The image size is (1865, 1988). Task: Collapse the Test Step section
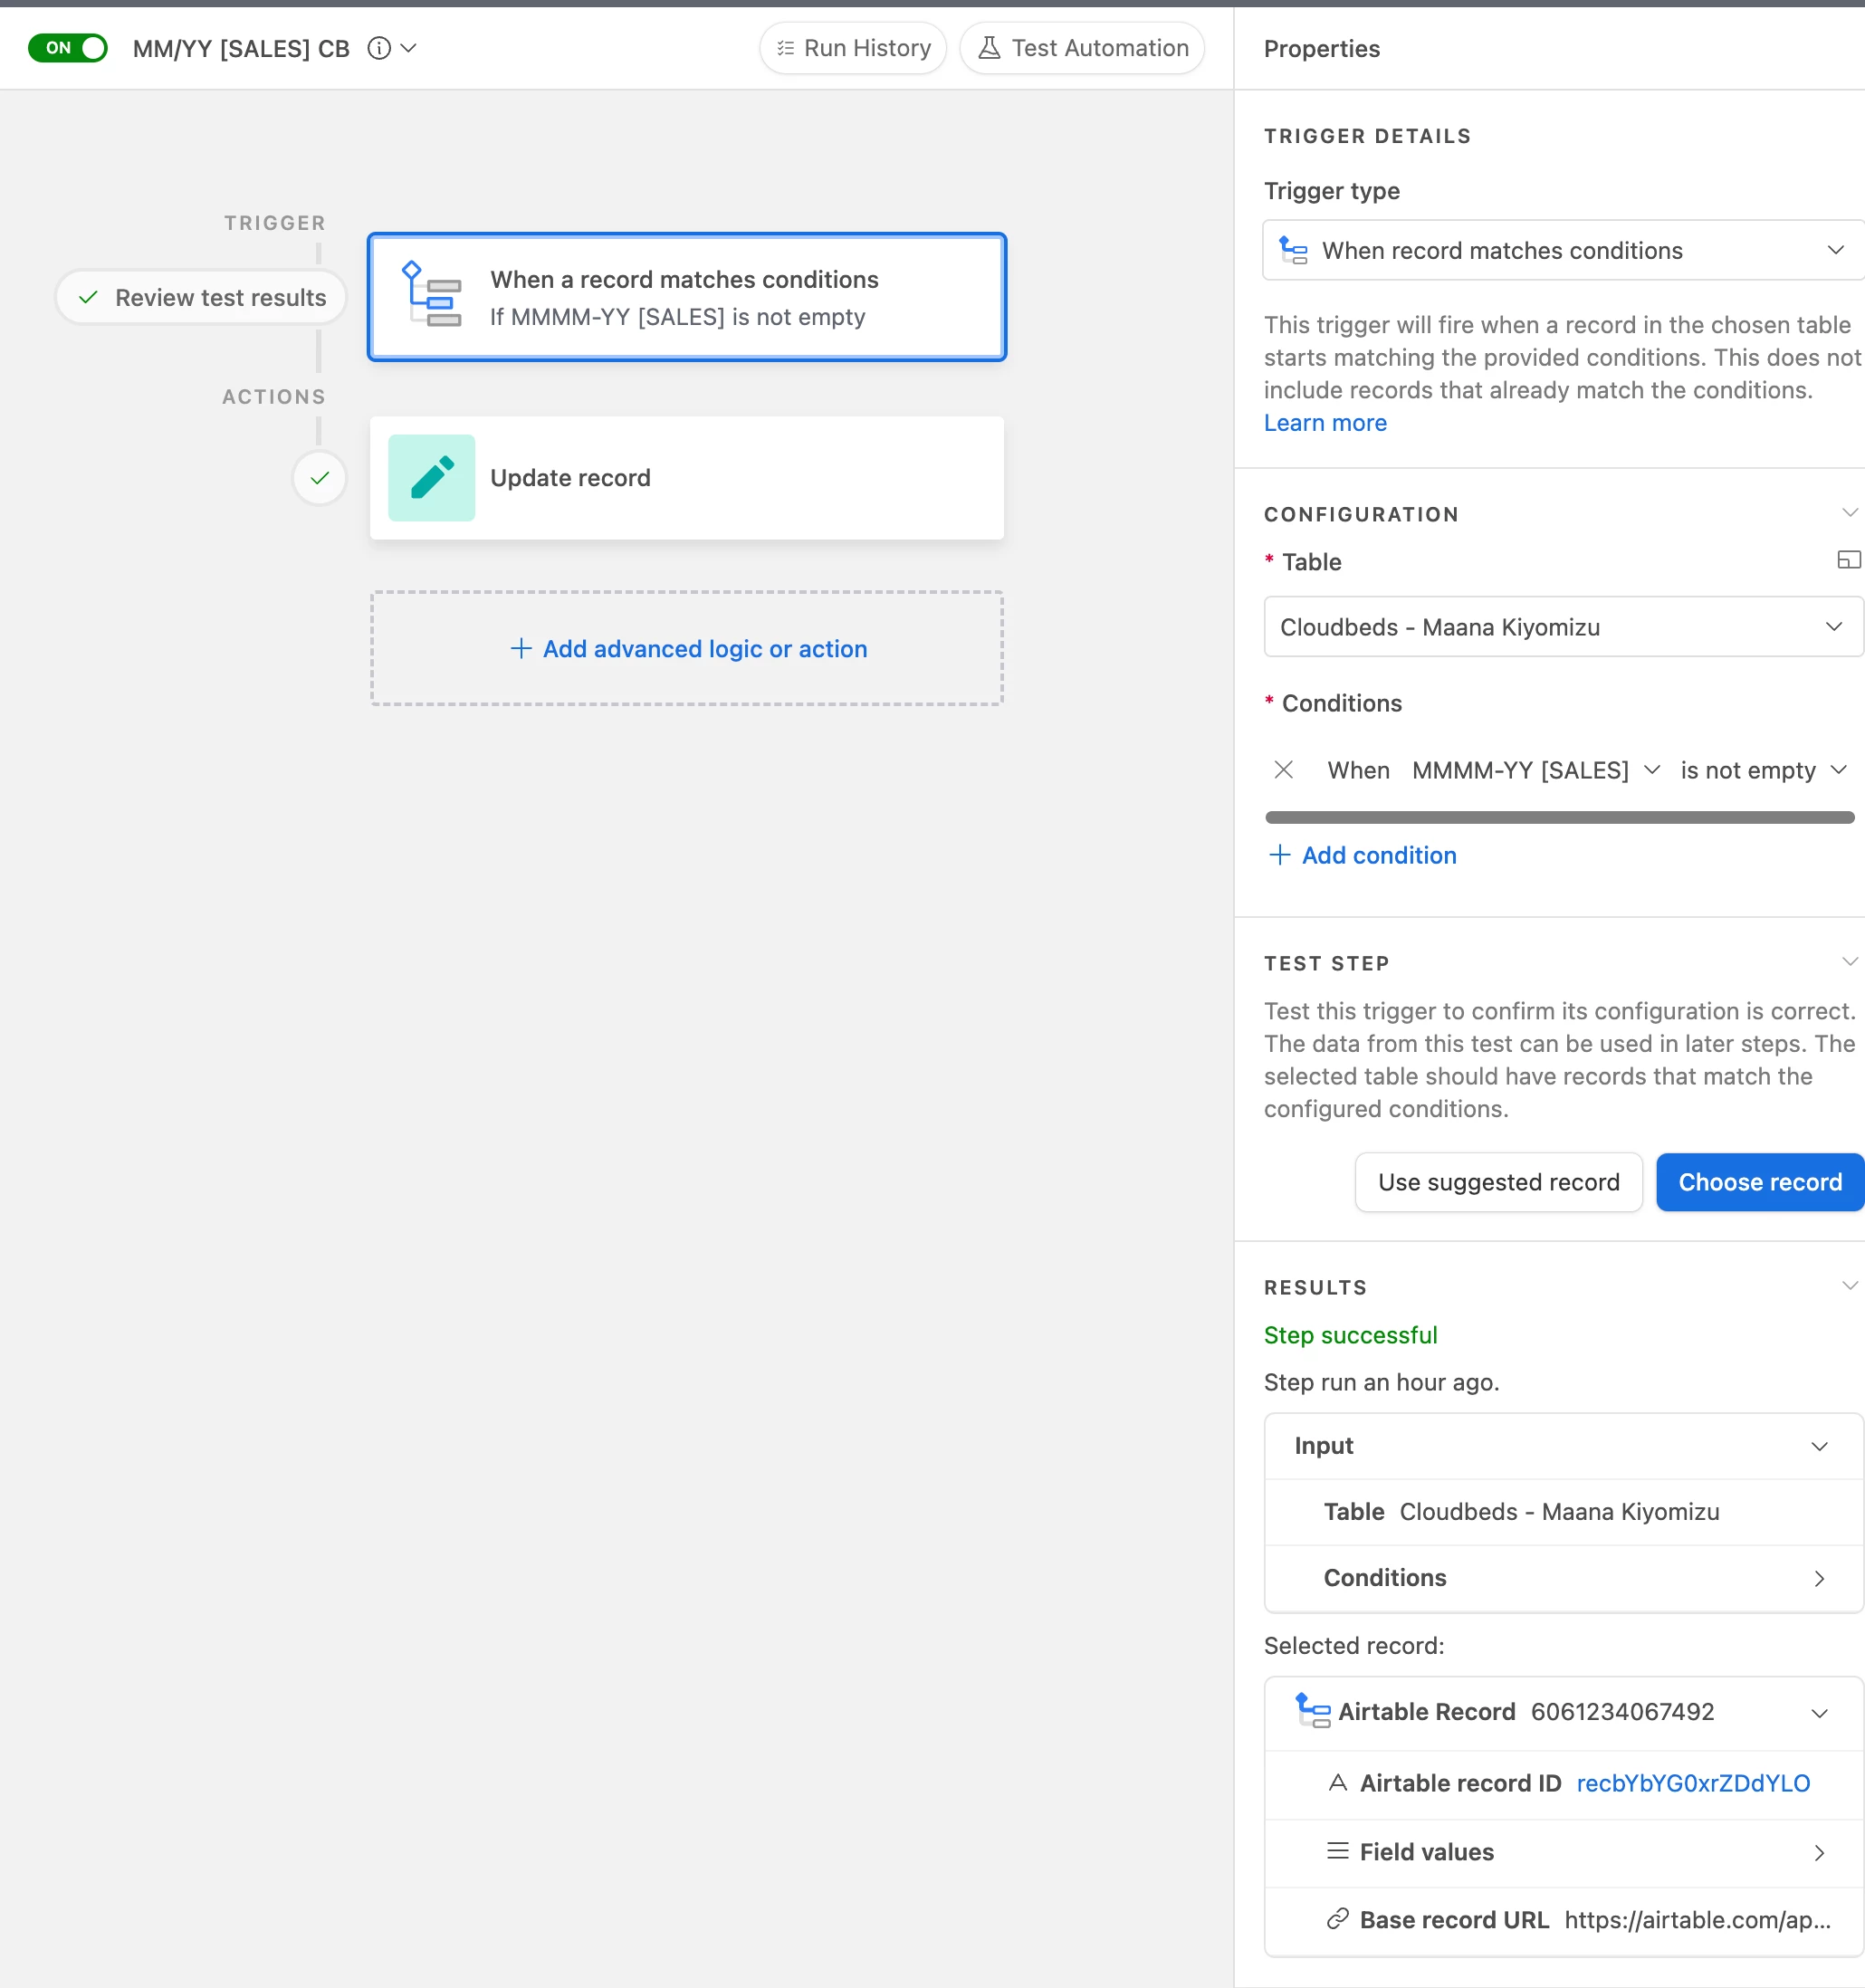click(x=1849, y=962)
